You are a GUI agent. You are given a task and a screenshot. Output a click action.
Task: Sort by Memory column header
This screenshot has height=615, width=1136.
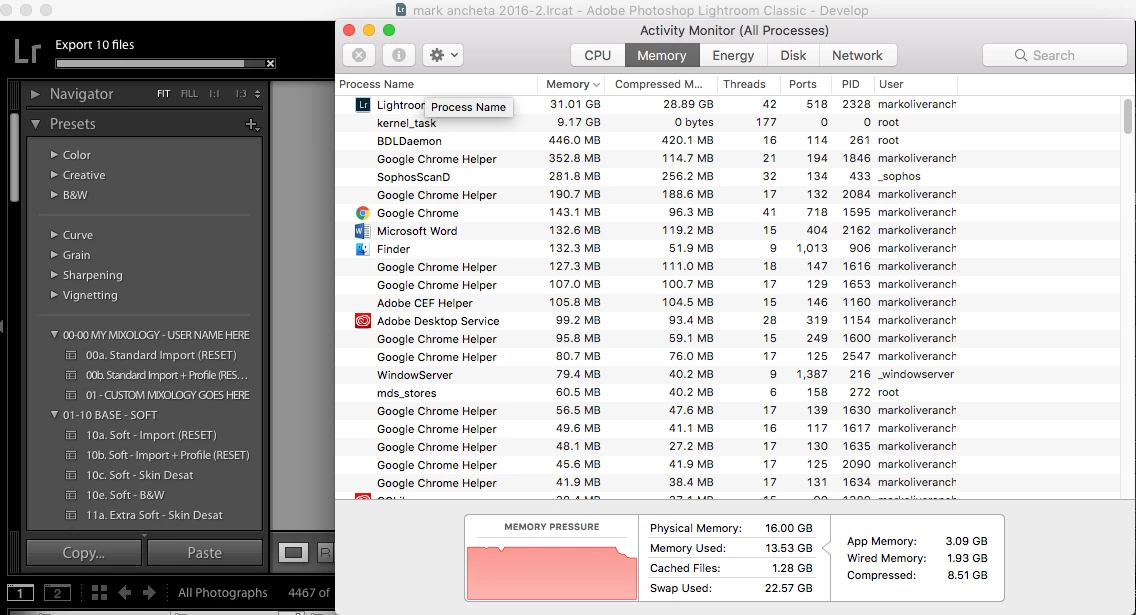click(x=572, y=84)
